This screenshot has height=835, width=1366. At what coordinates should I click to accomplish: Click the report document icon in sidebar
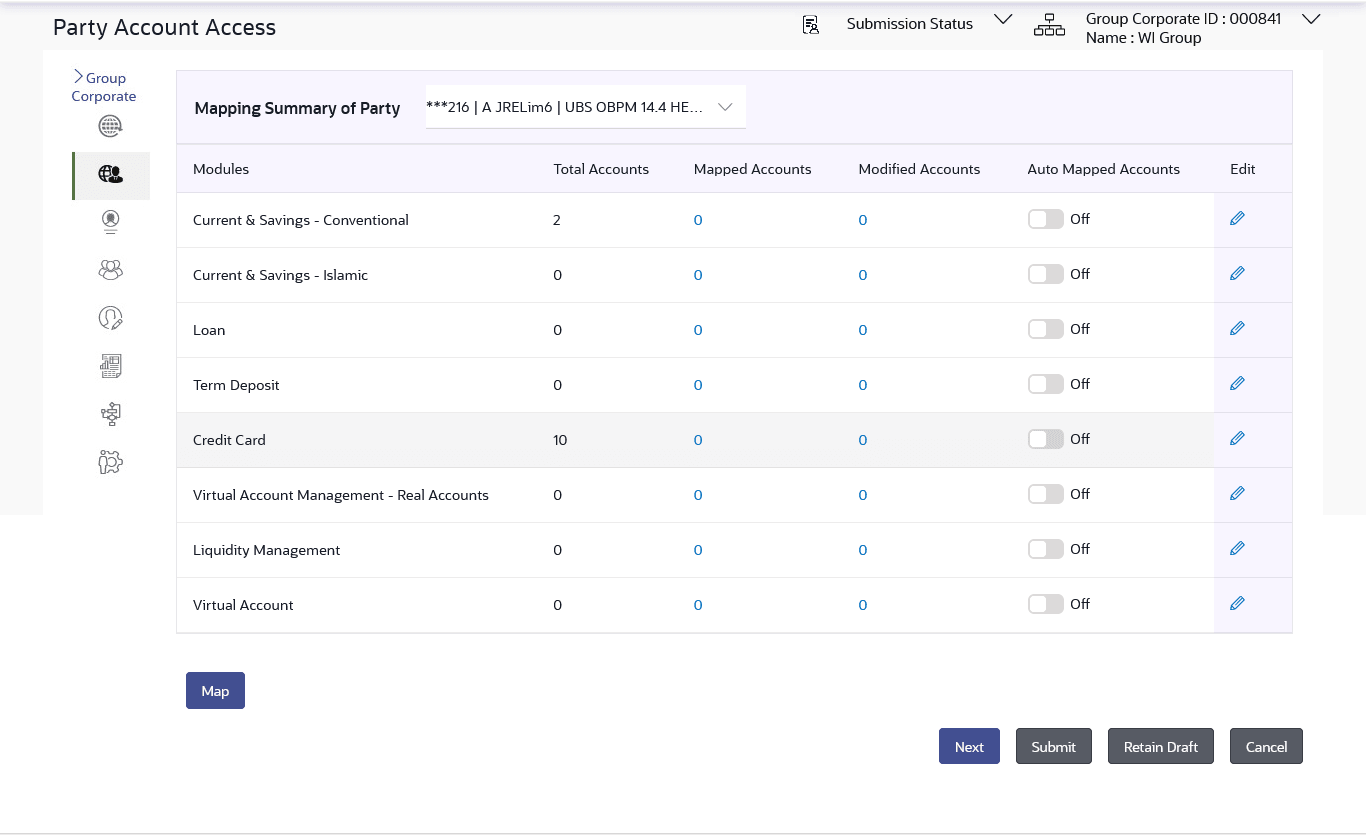point(110,366)
